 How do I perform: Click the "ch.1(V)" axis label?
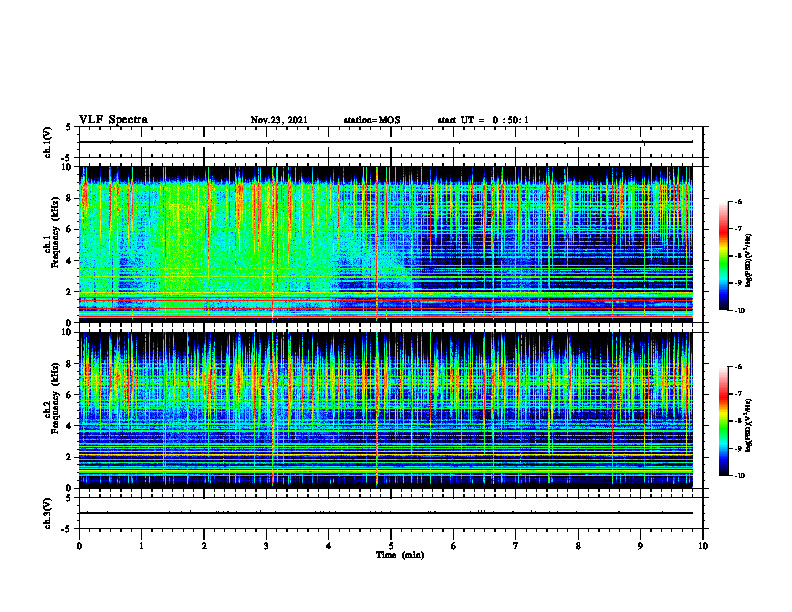[x=48, y=142]
